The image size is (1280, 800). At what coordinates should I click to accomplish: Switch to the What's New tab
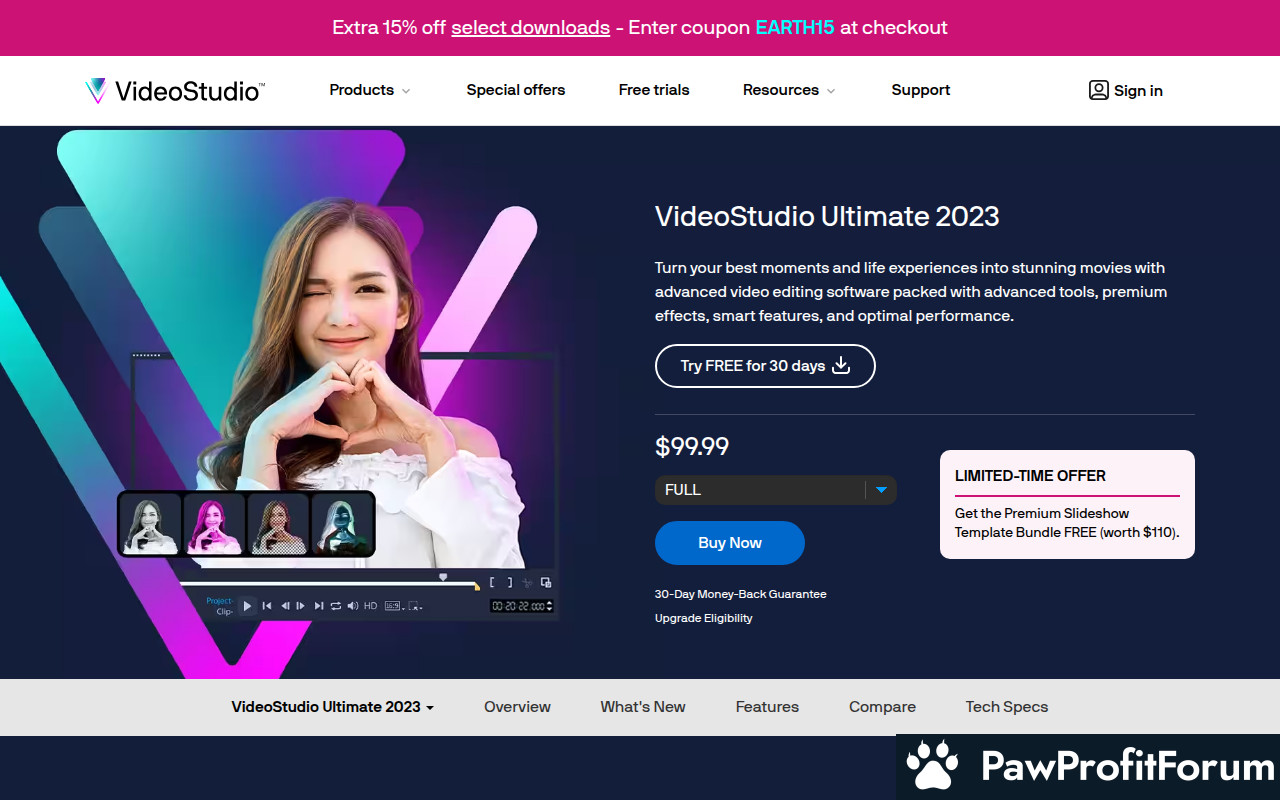[x=643, y=707]
